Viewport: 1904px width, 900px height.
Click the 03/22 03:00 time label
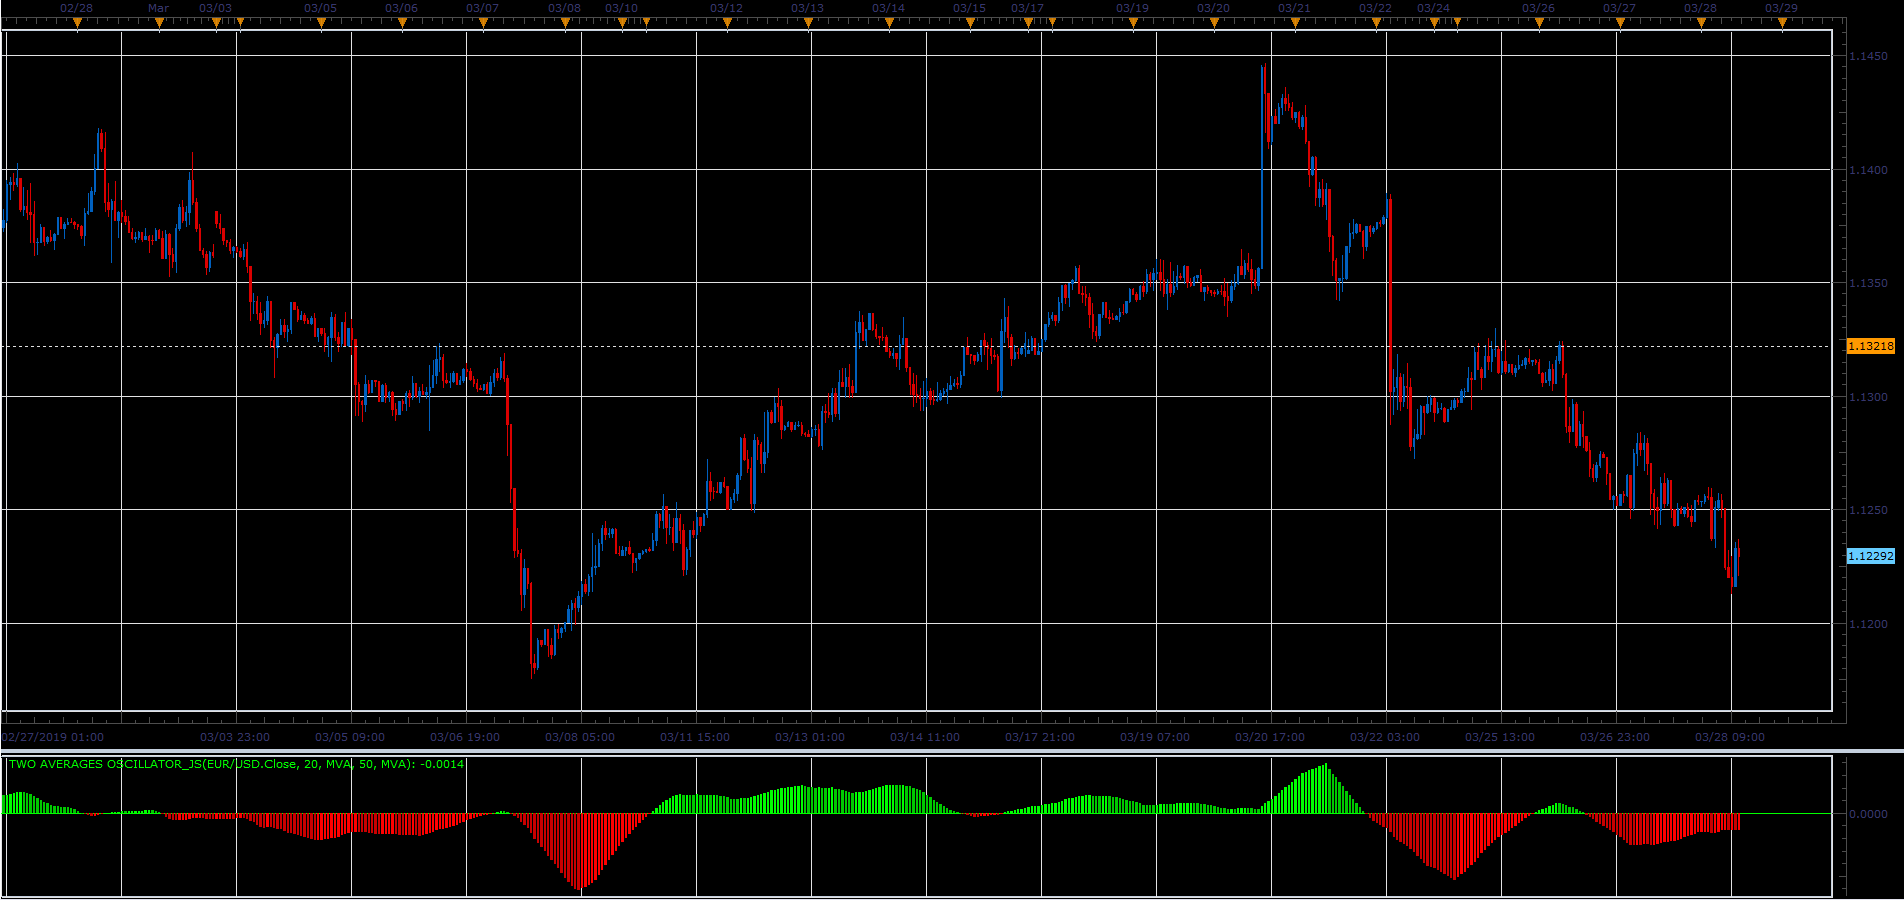coord(1385,737)
